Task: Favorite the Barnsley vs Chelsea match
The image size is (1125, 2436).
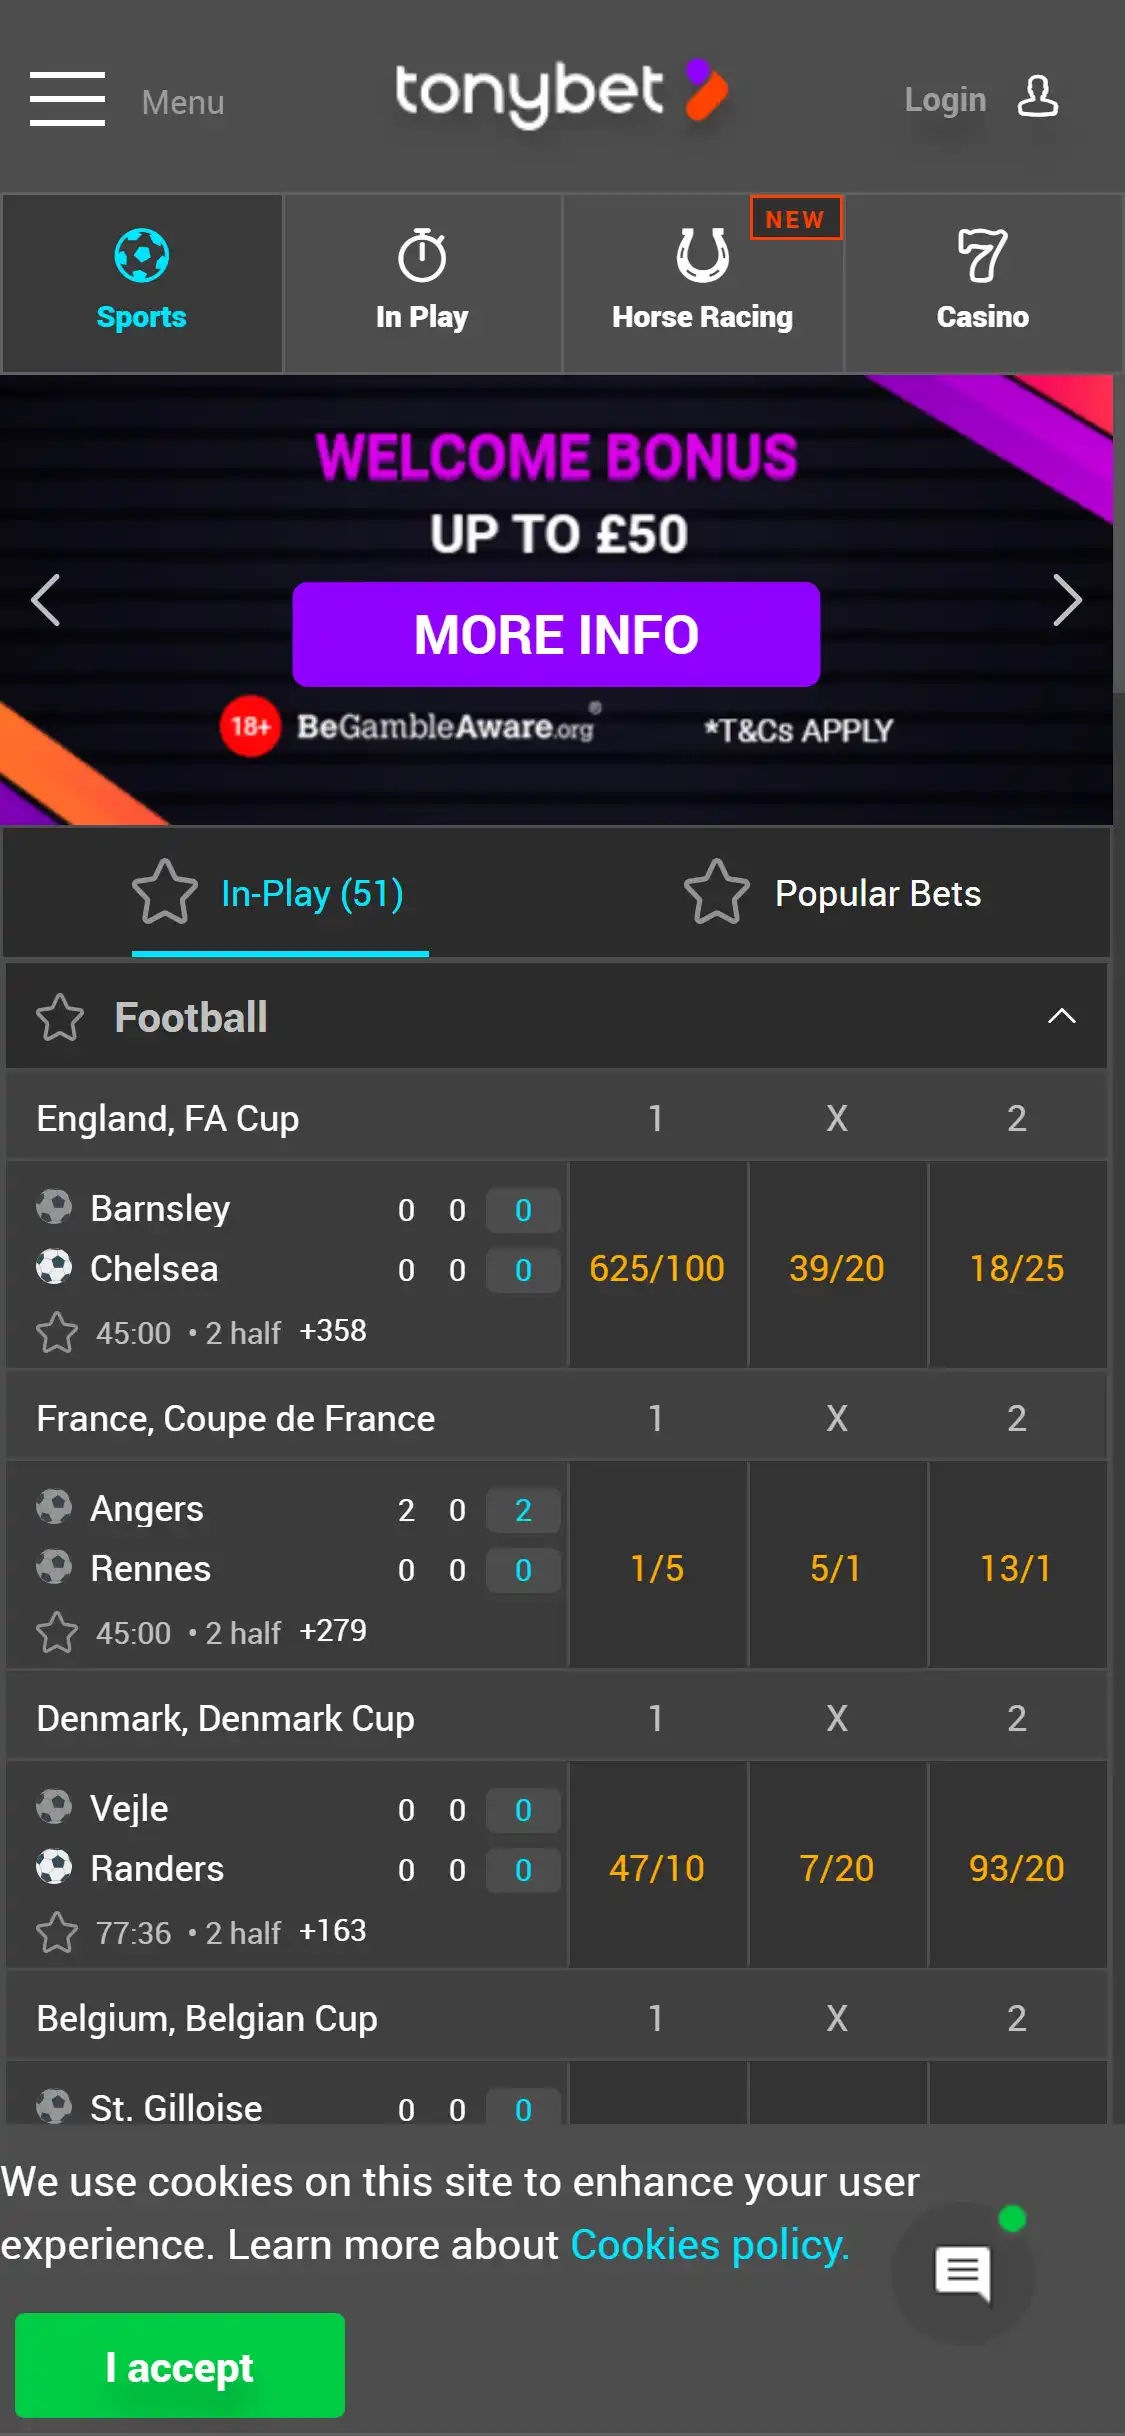Action: [x=57, y=1332]
